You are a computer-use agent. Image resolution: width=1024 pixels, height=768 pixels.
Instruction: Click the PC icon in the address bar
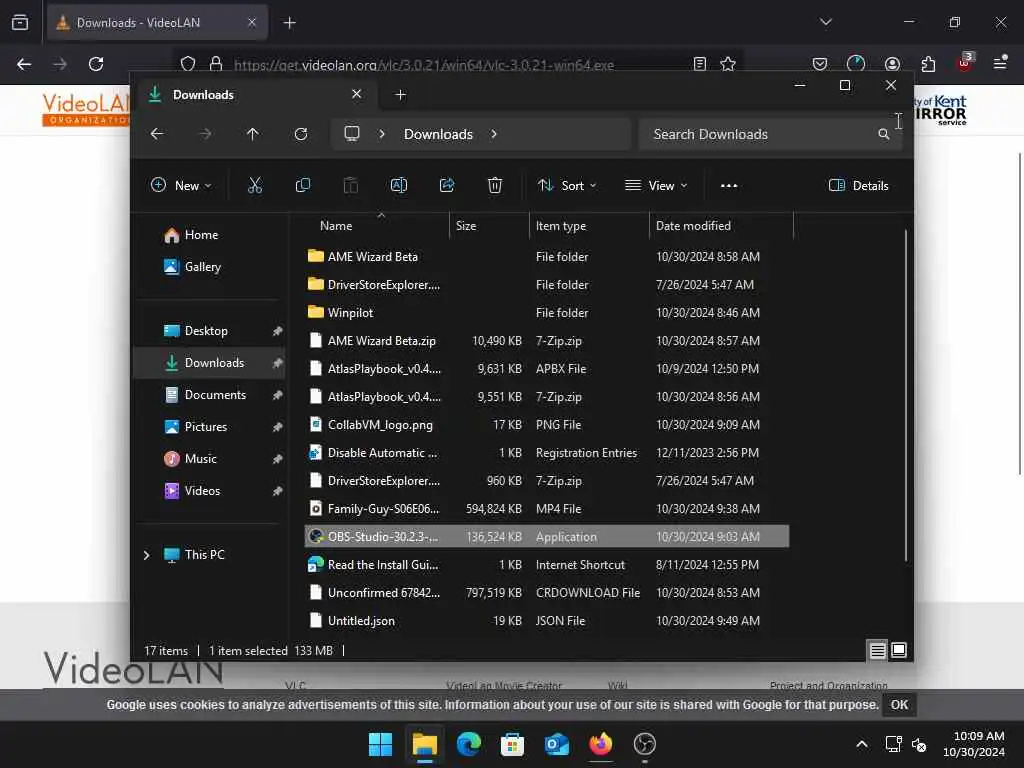click(x=352, y=134)
